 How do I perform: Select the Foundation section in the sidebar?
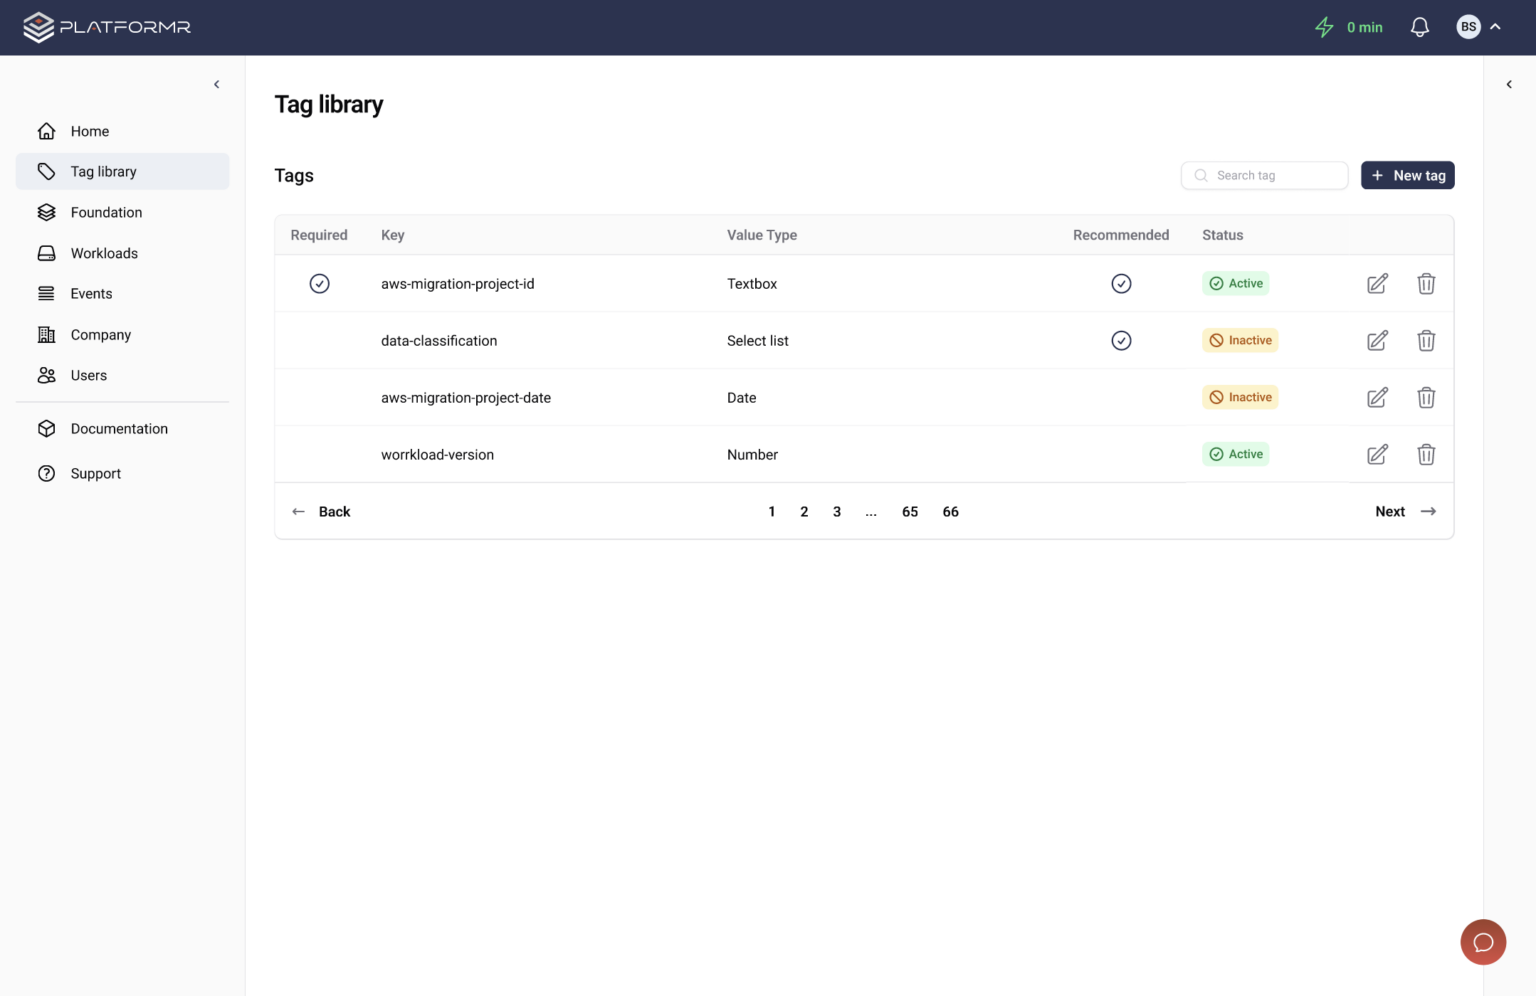106,212
